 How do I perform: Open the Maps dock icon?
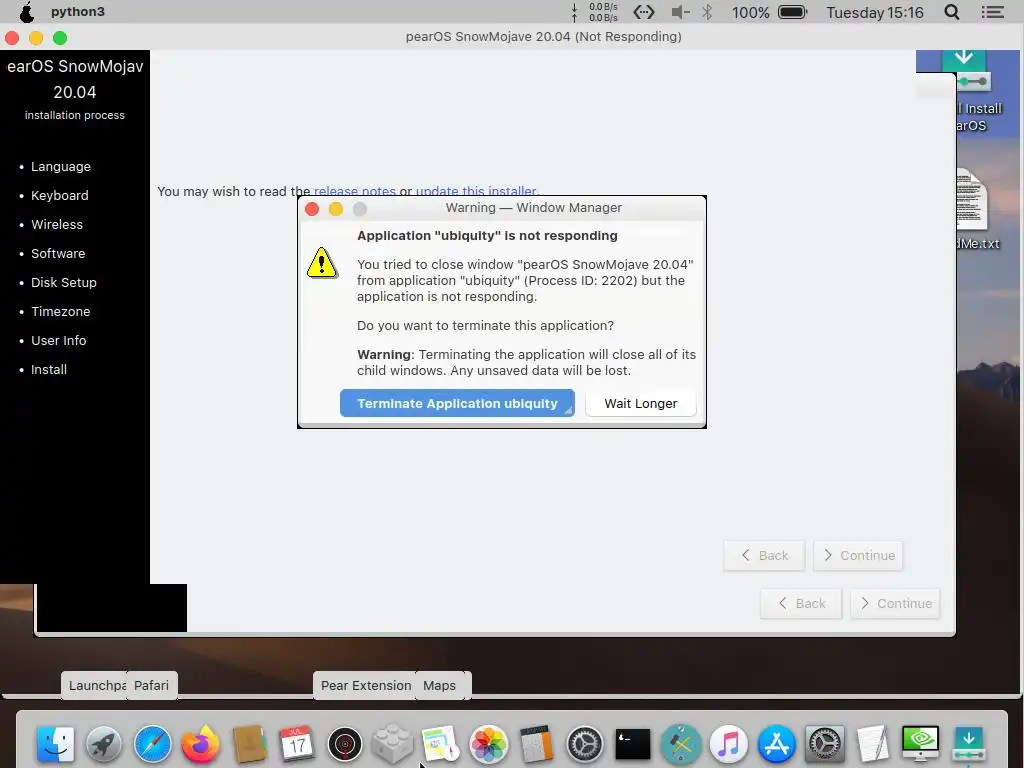[441, 743]
